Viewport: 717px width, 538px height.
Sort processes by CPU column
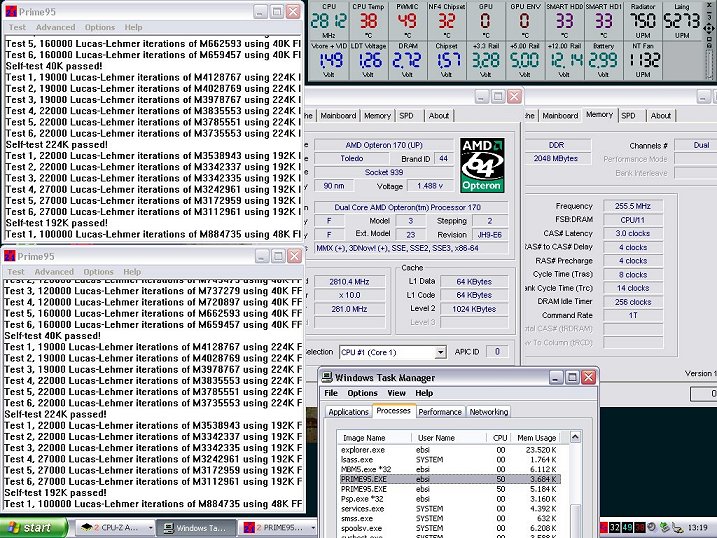pos(499,437)
